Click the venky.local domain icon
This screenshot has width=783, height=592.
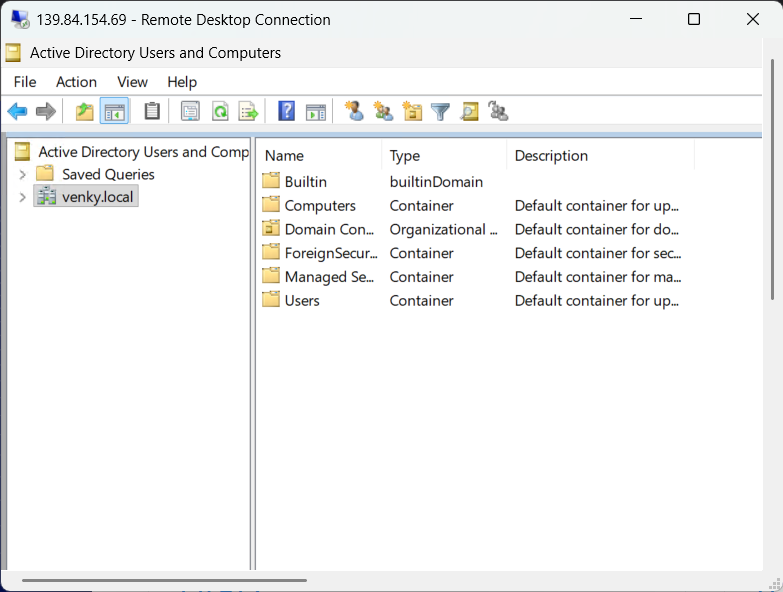pyautogui.click(x=46, y=196)
